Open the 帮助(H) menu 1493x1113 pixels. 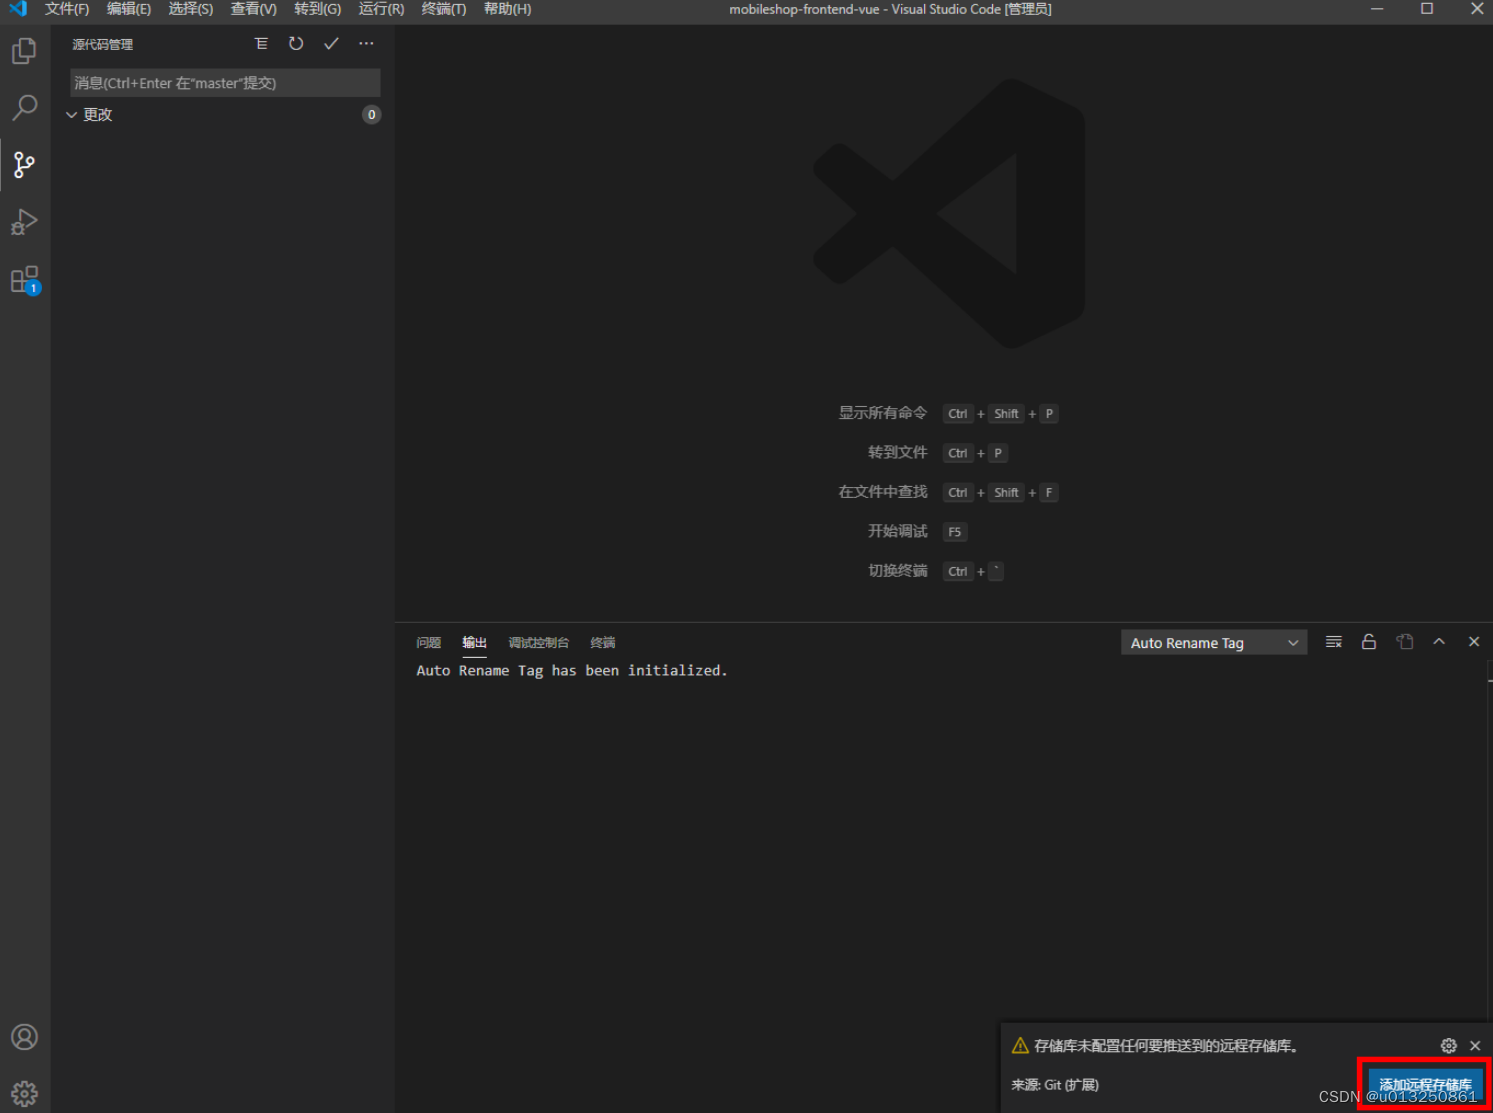[x=508, y=9]
